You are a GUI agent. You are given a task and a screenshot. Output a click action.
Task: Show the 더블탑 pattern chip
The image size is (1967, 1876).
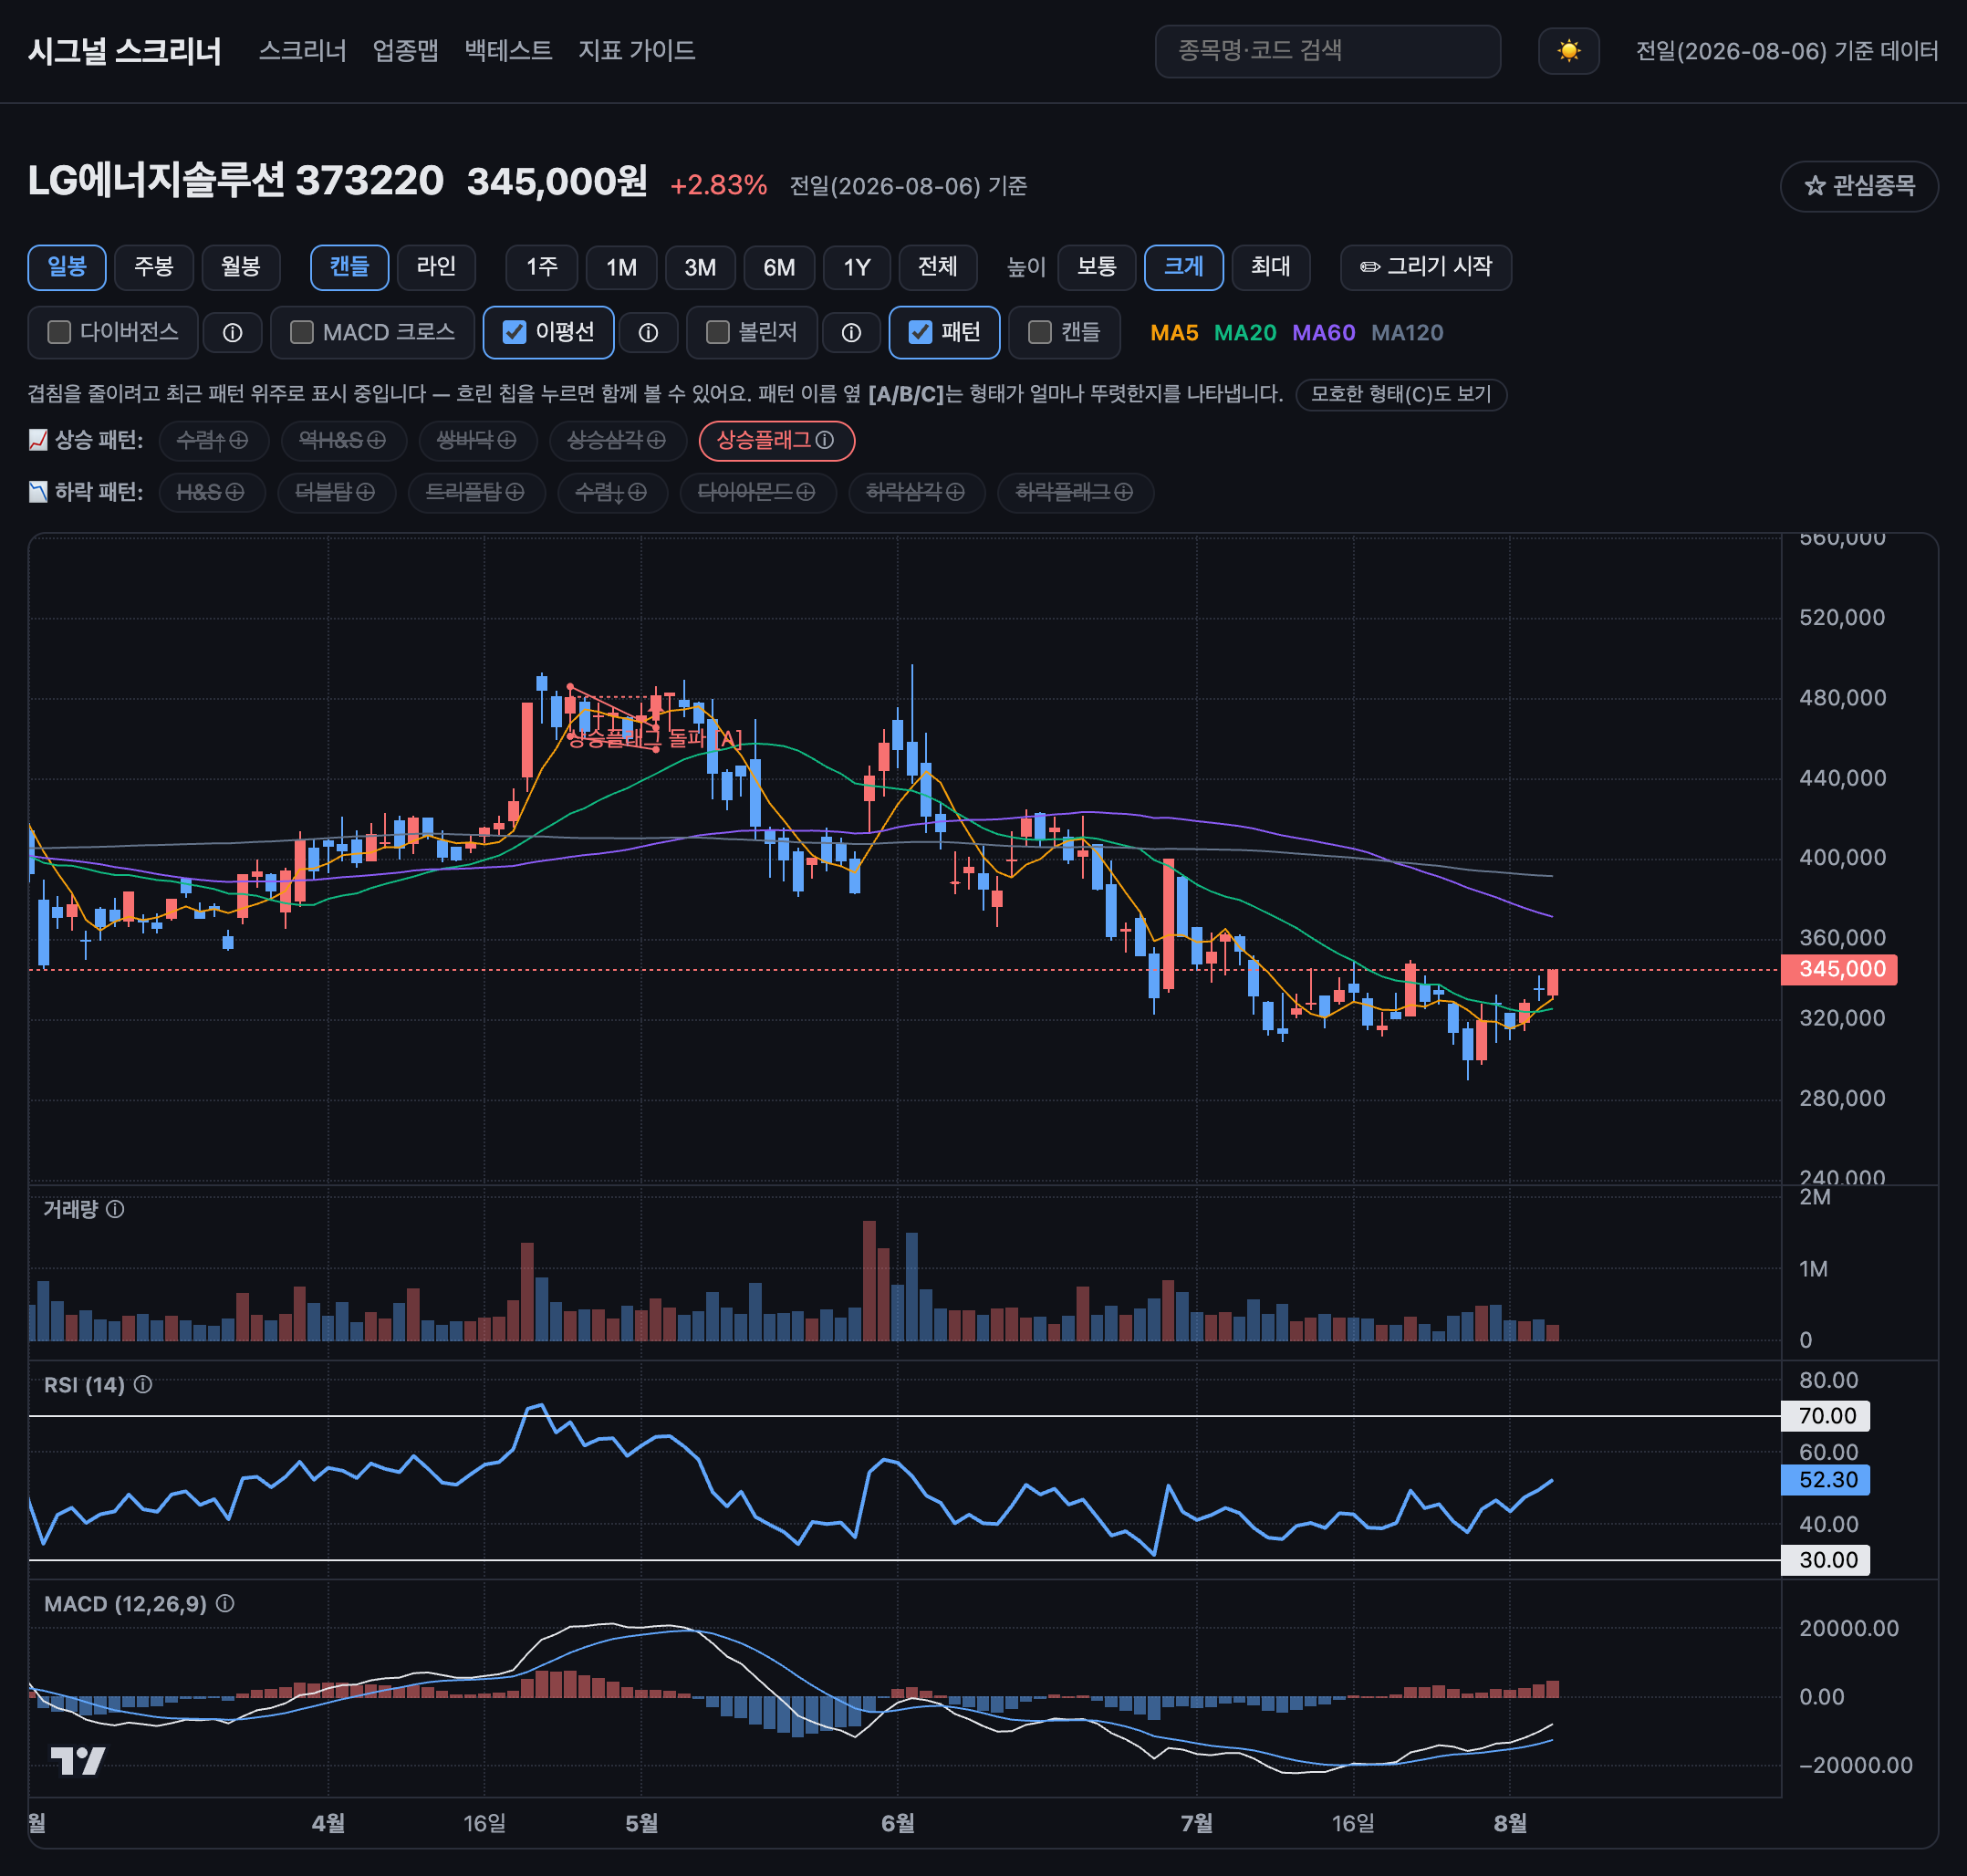(336, 493)
